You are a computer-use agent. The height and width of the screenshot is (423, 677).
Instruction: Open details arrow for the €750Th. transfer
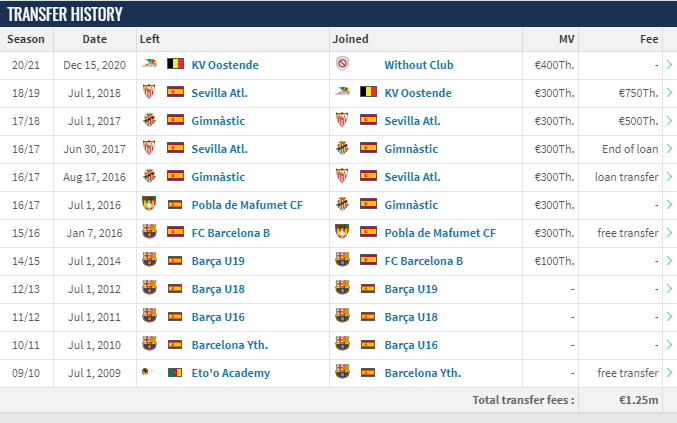[670, 93]
